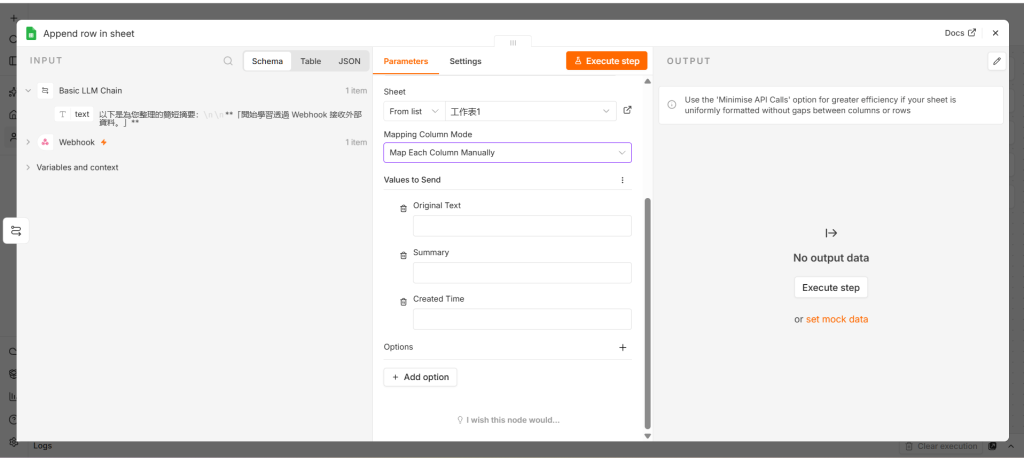Expand the Webhook input node
Image resolution: width=1024 pixels, height=458 pixels.
point(28,142)
